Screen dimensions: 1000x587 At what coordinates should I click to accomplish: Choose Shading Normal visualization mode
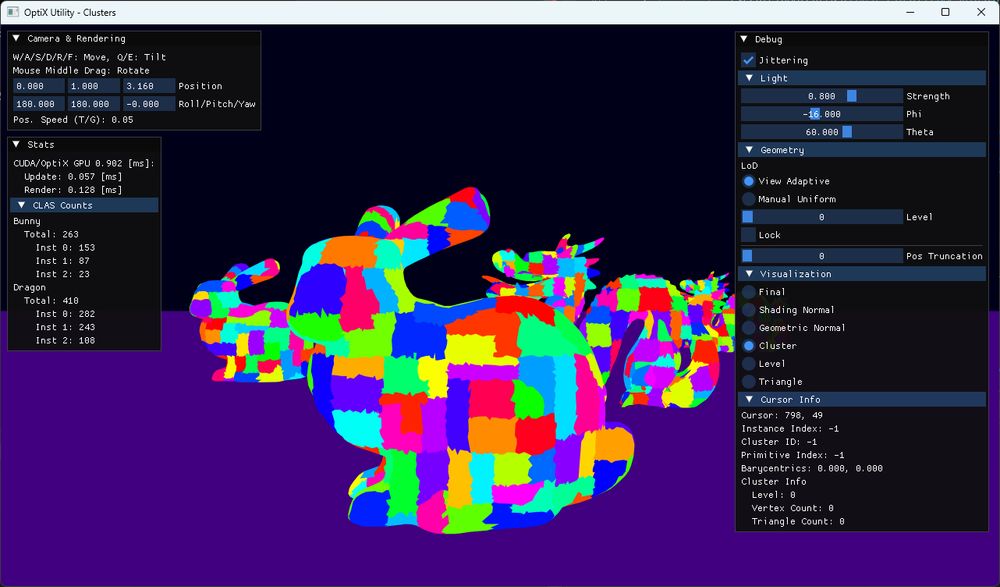coord(749,309)
